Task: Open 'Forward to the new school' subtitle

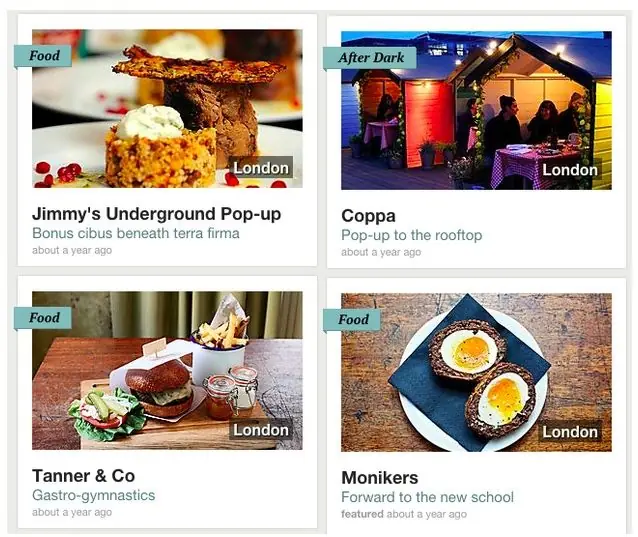Action: click(428, 497)
